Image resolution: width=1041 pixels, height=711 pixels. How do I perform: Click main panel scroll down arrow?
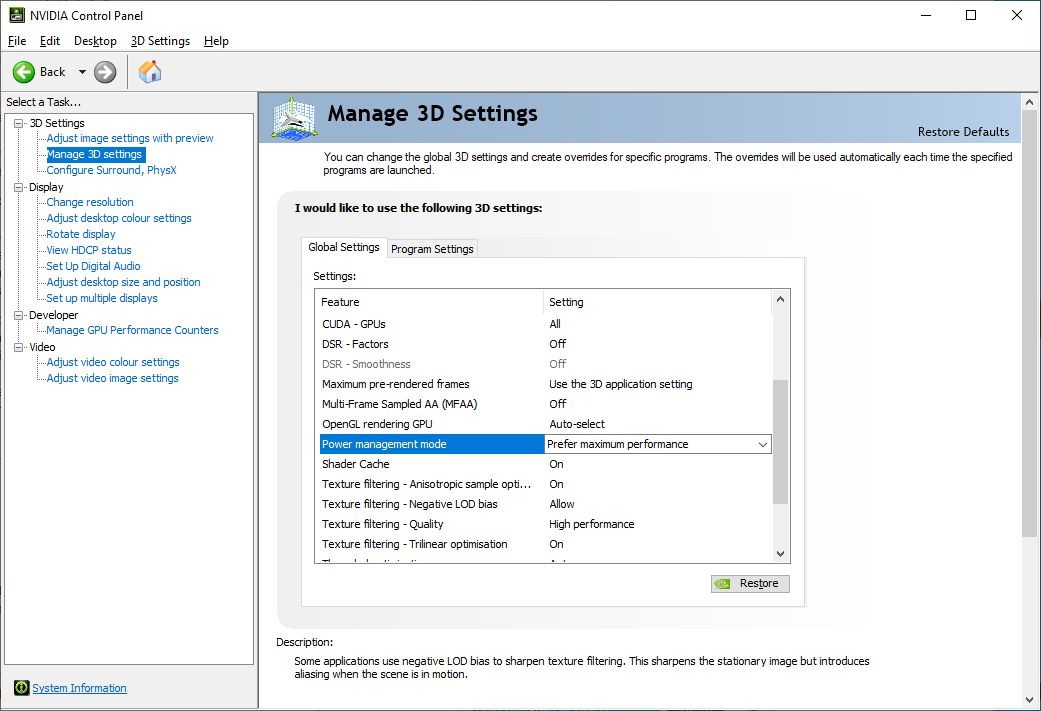tap(1030, 700)
